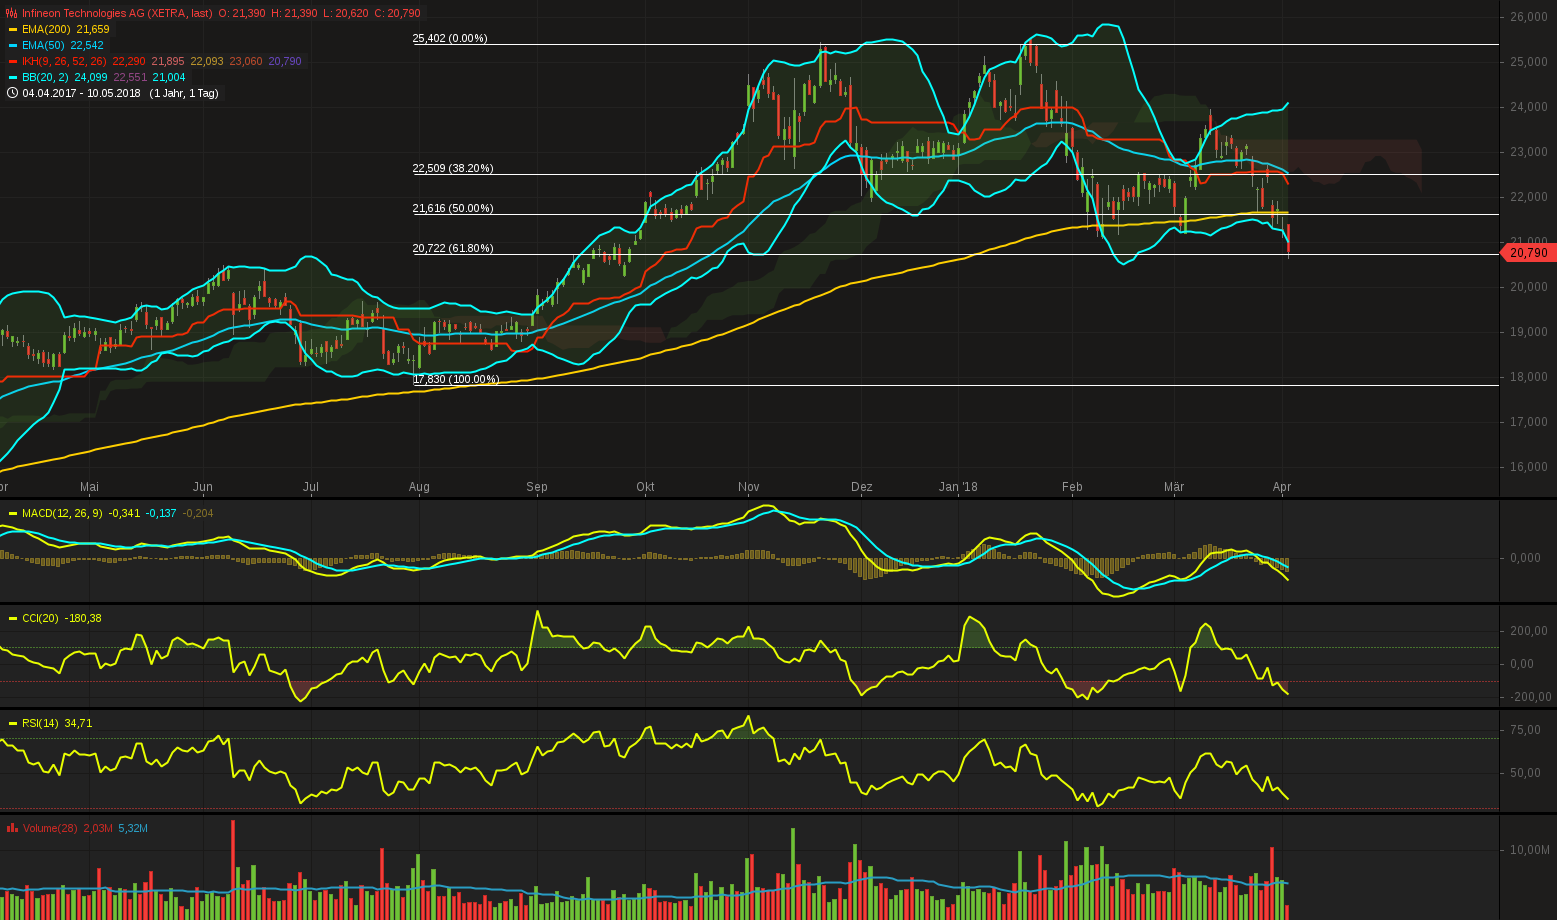Open the CCI(20) indicator label
Image resolution: width=1557 pixels, height=920 pixels.
point(40,618)
